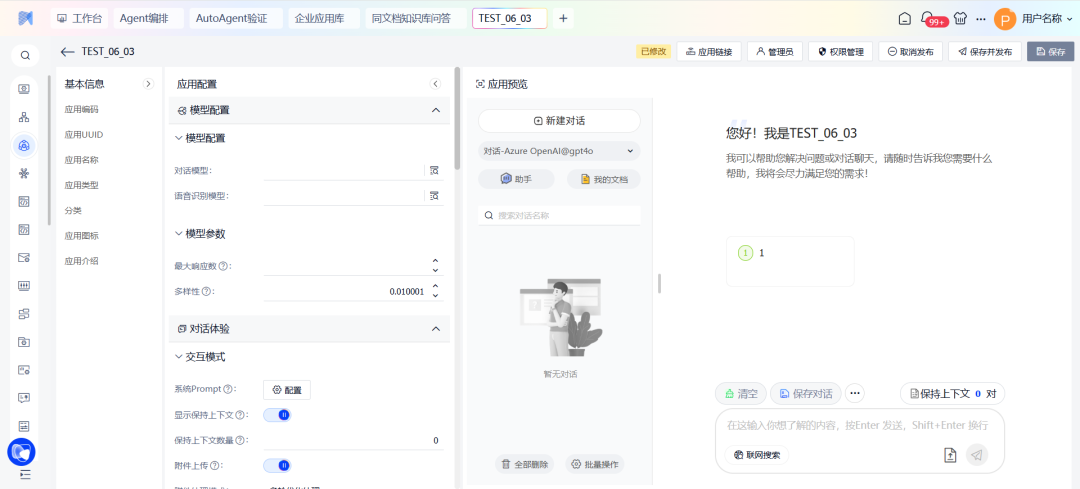This screenshot has width=1080, height=489.
Task: Click the search icon in left sidebar
Action: pyautogui.click(x=25, y=55)
